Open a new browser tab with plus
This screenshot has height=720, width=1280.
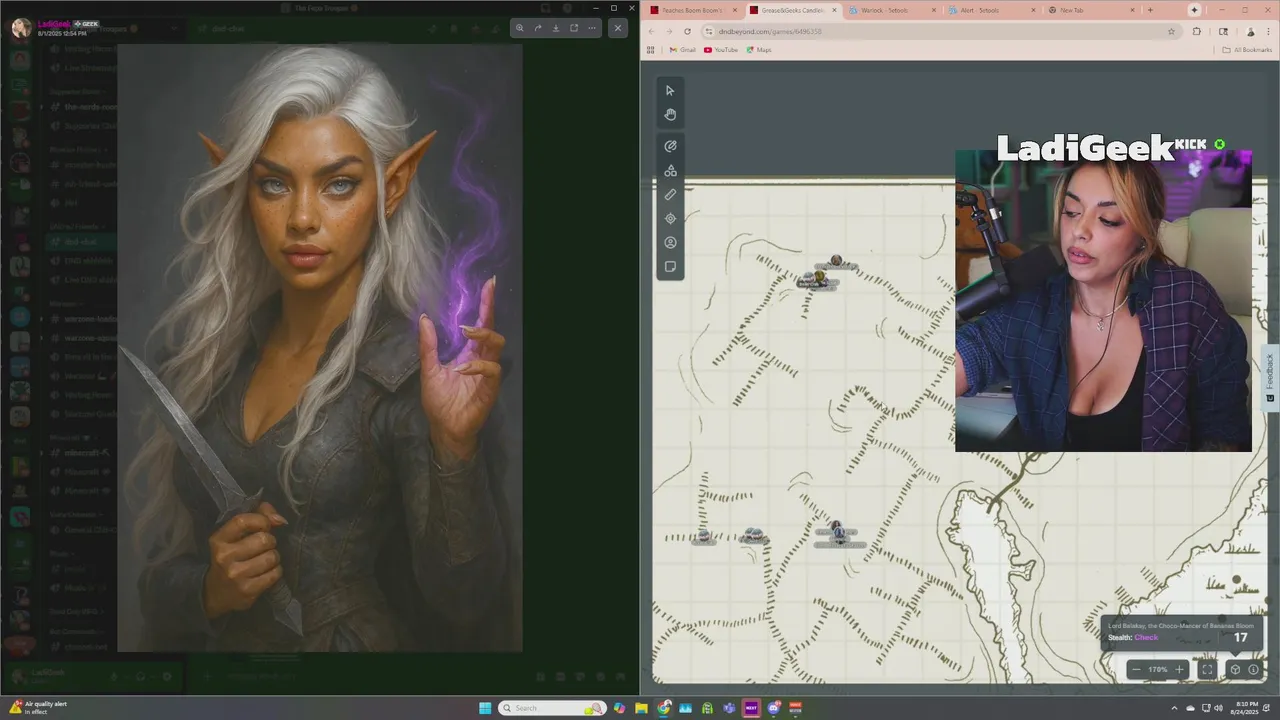[1150, 10]
